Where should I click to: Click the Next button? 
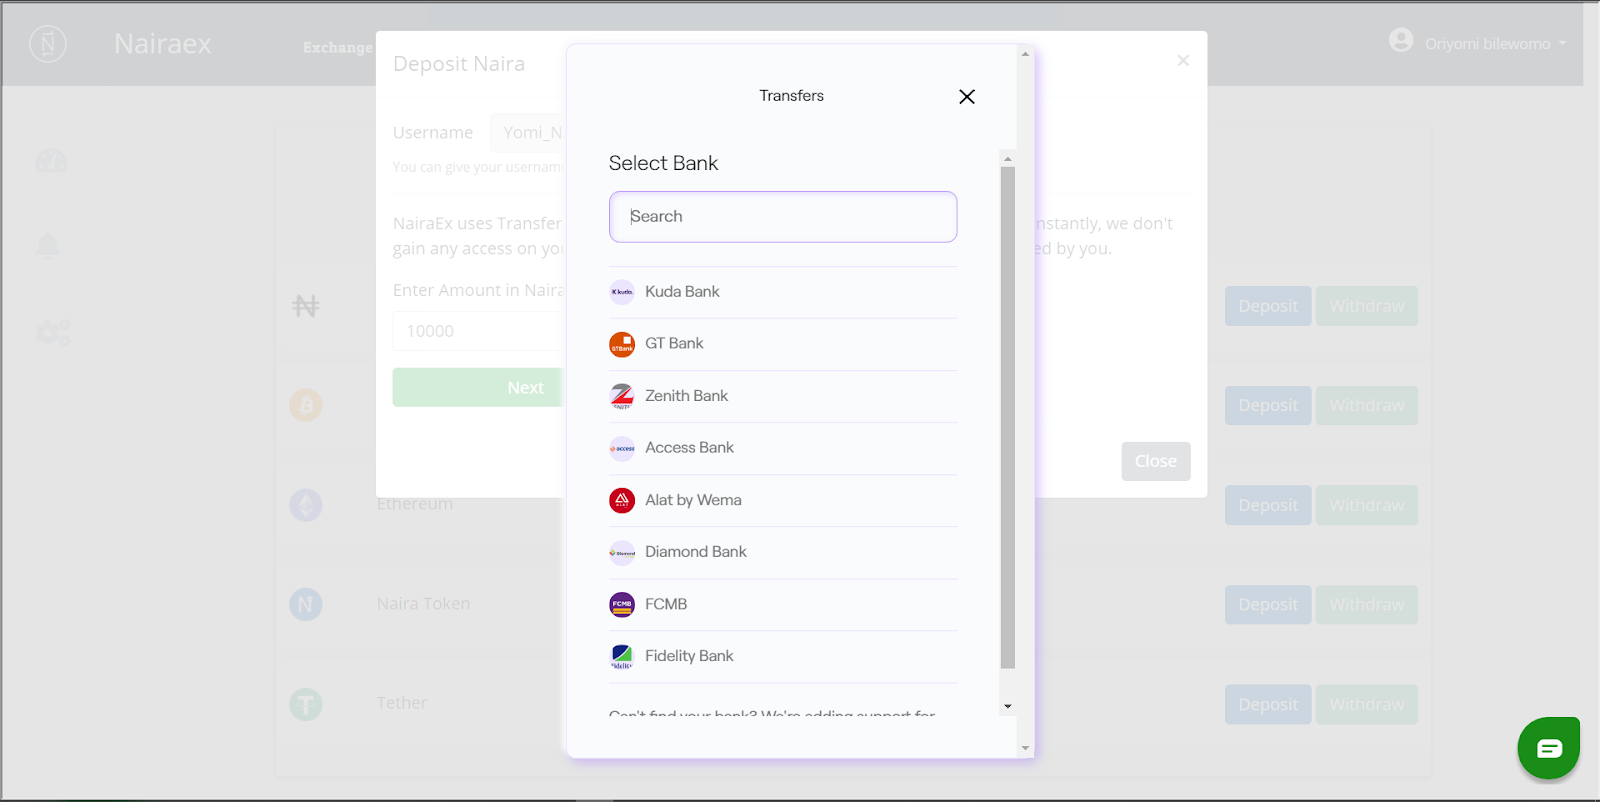pyautogui.click(x=478, y=387)
